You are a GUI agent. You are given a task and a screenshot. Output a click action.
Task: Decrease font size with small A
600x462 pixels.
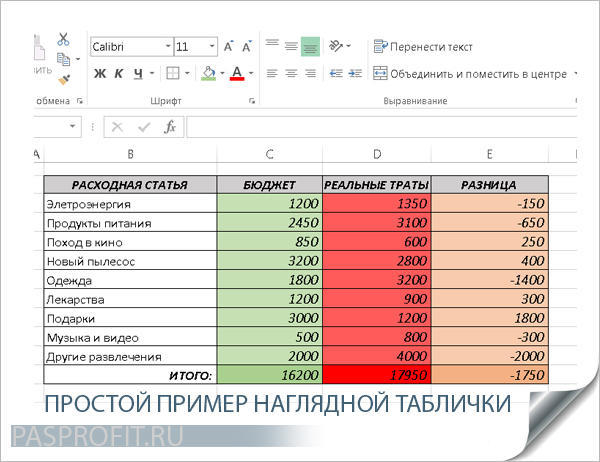(246, 47)
